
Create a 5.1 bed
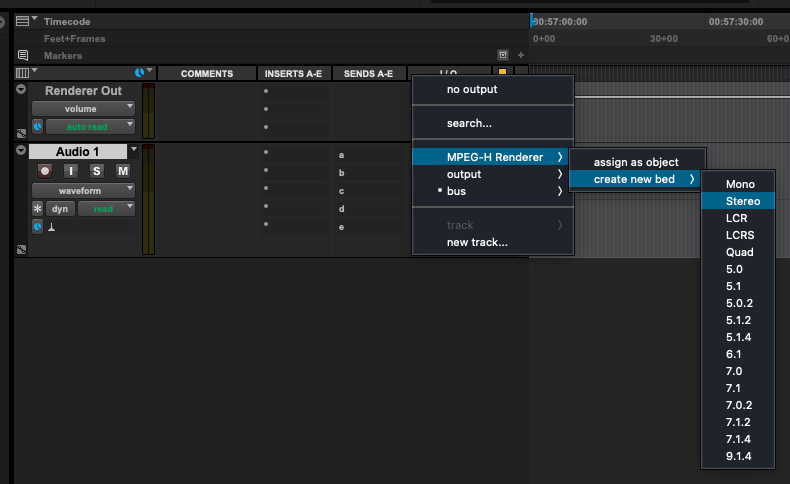(x=738, y=287)
